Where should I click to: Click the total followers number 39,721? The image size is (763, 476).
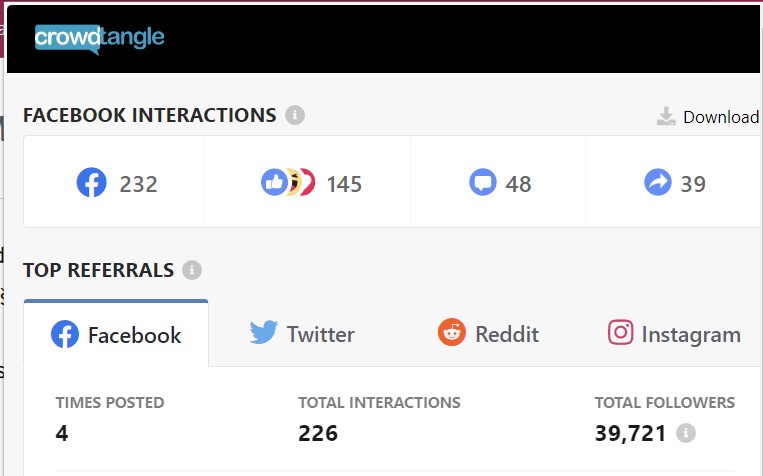[631, 433]
